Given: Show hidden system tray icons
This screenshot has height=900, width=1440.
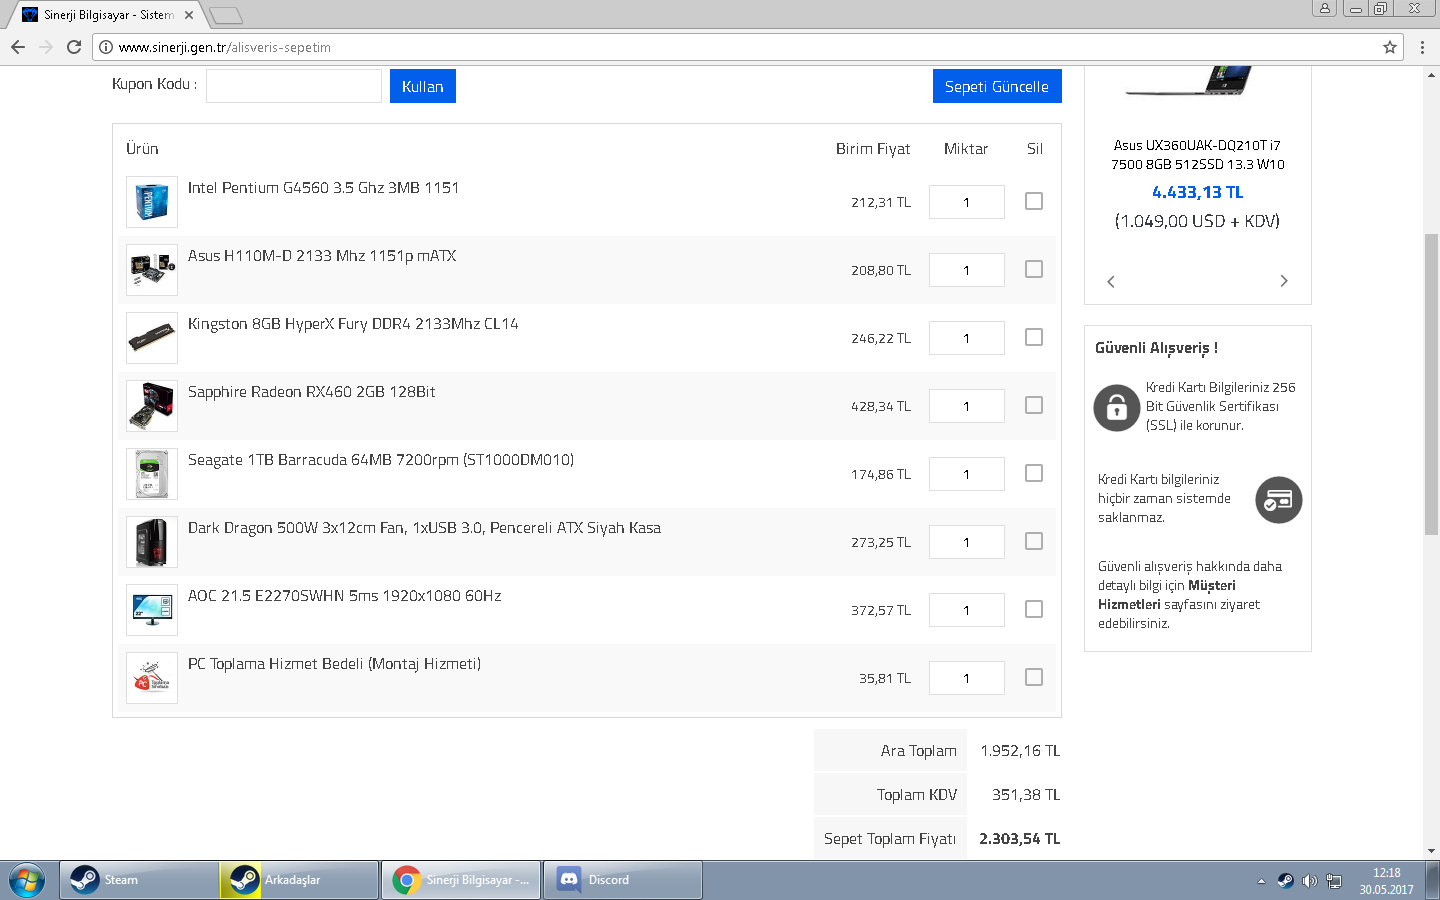Looking at the screenshot, I should coord(1261,881).
